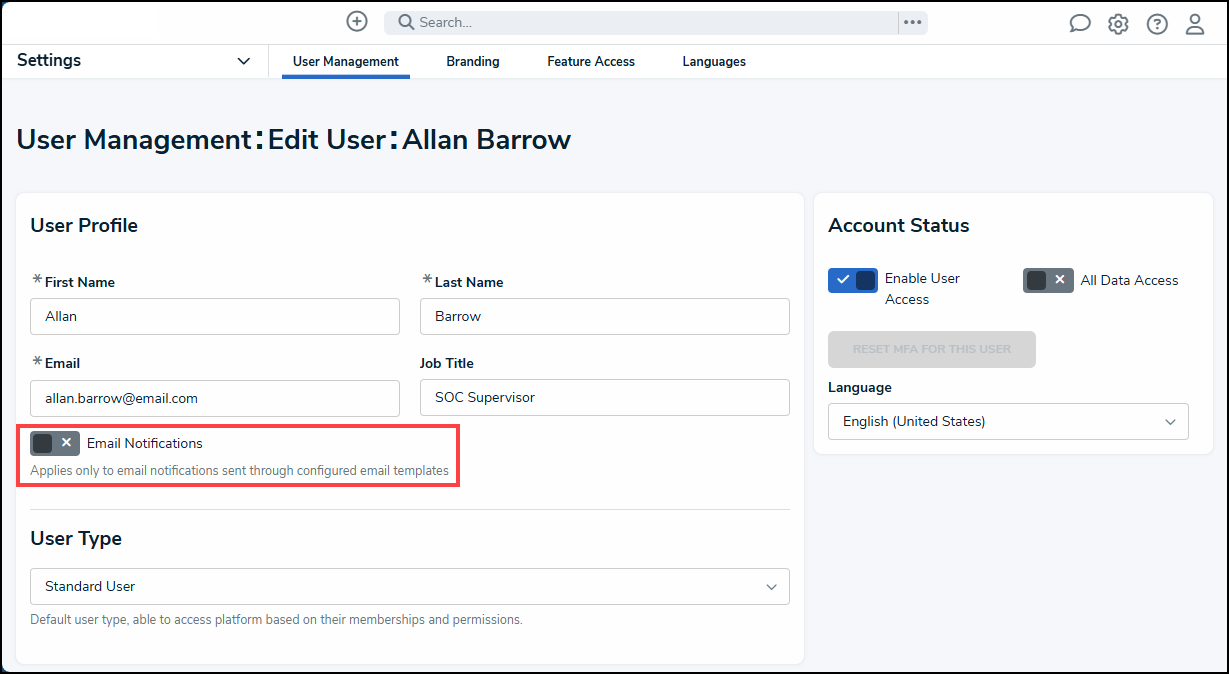Click the search options ellipsis
Screen dimensions: 1229x674
[912, 22]
